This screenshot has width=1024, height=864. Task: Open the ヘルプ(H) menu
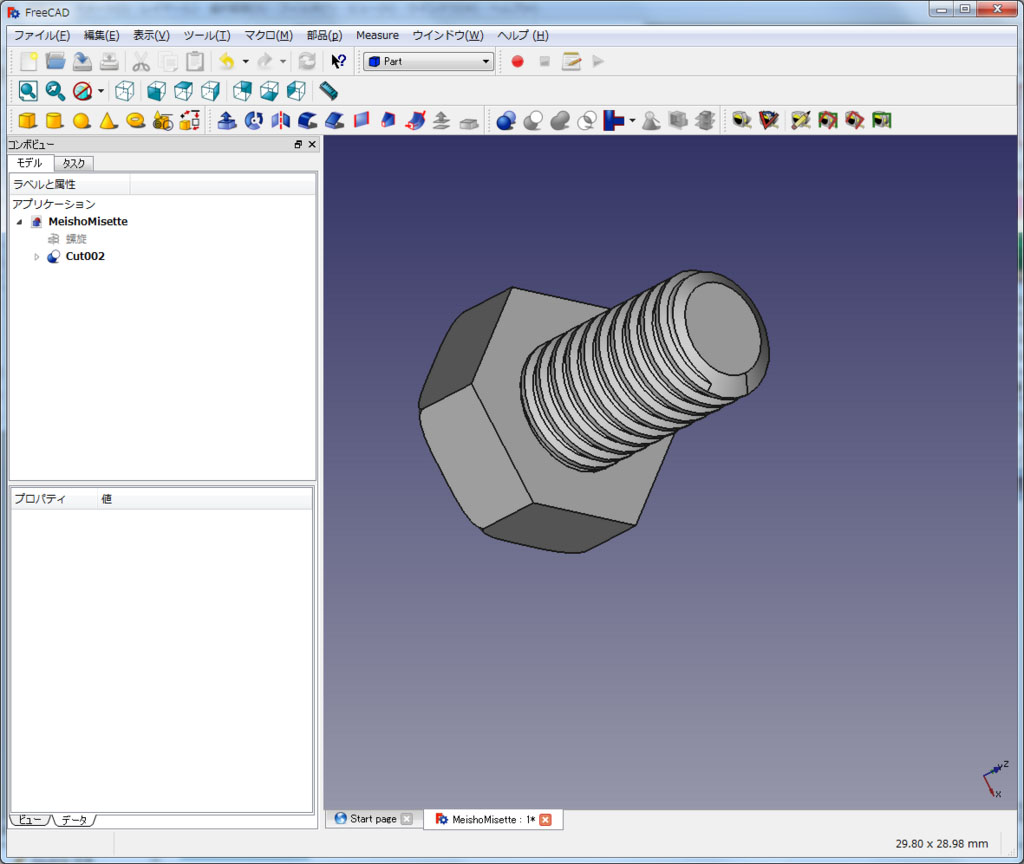(522, 35)
